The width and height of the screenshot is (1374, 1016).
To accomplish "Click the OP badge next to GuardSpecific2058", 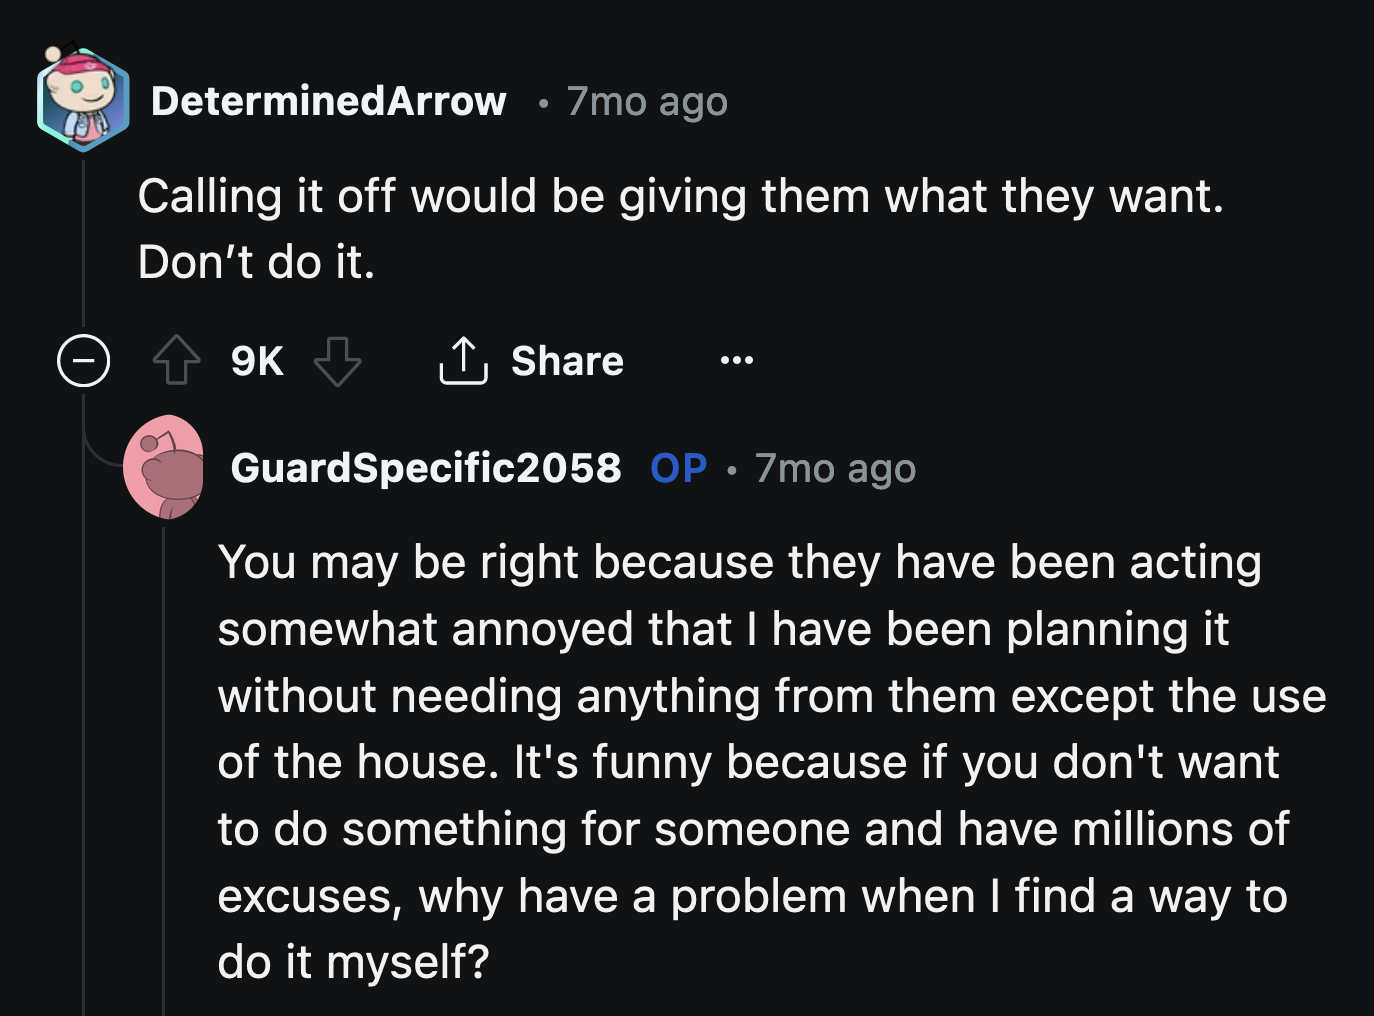I will coord(678,467).
